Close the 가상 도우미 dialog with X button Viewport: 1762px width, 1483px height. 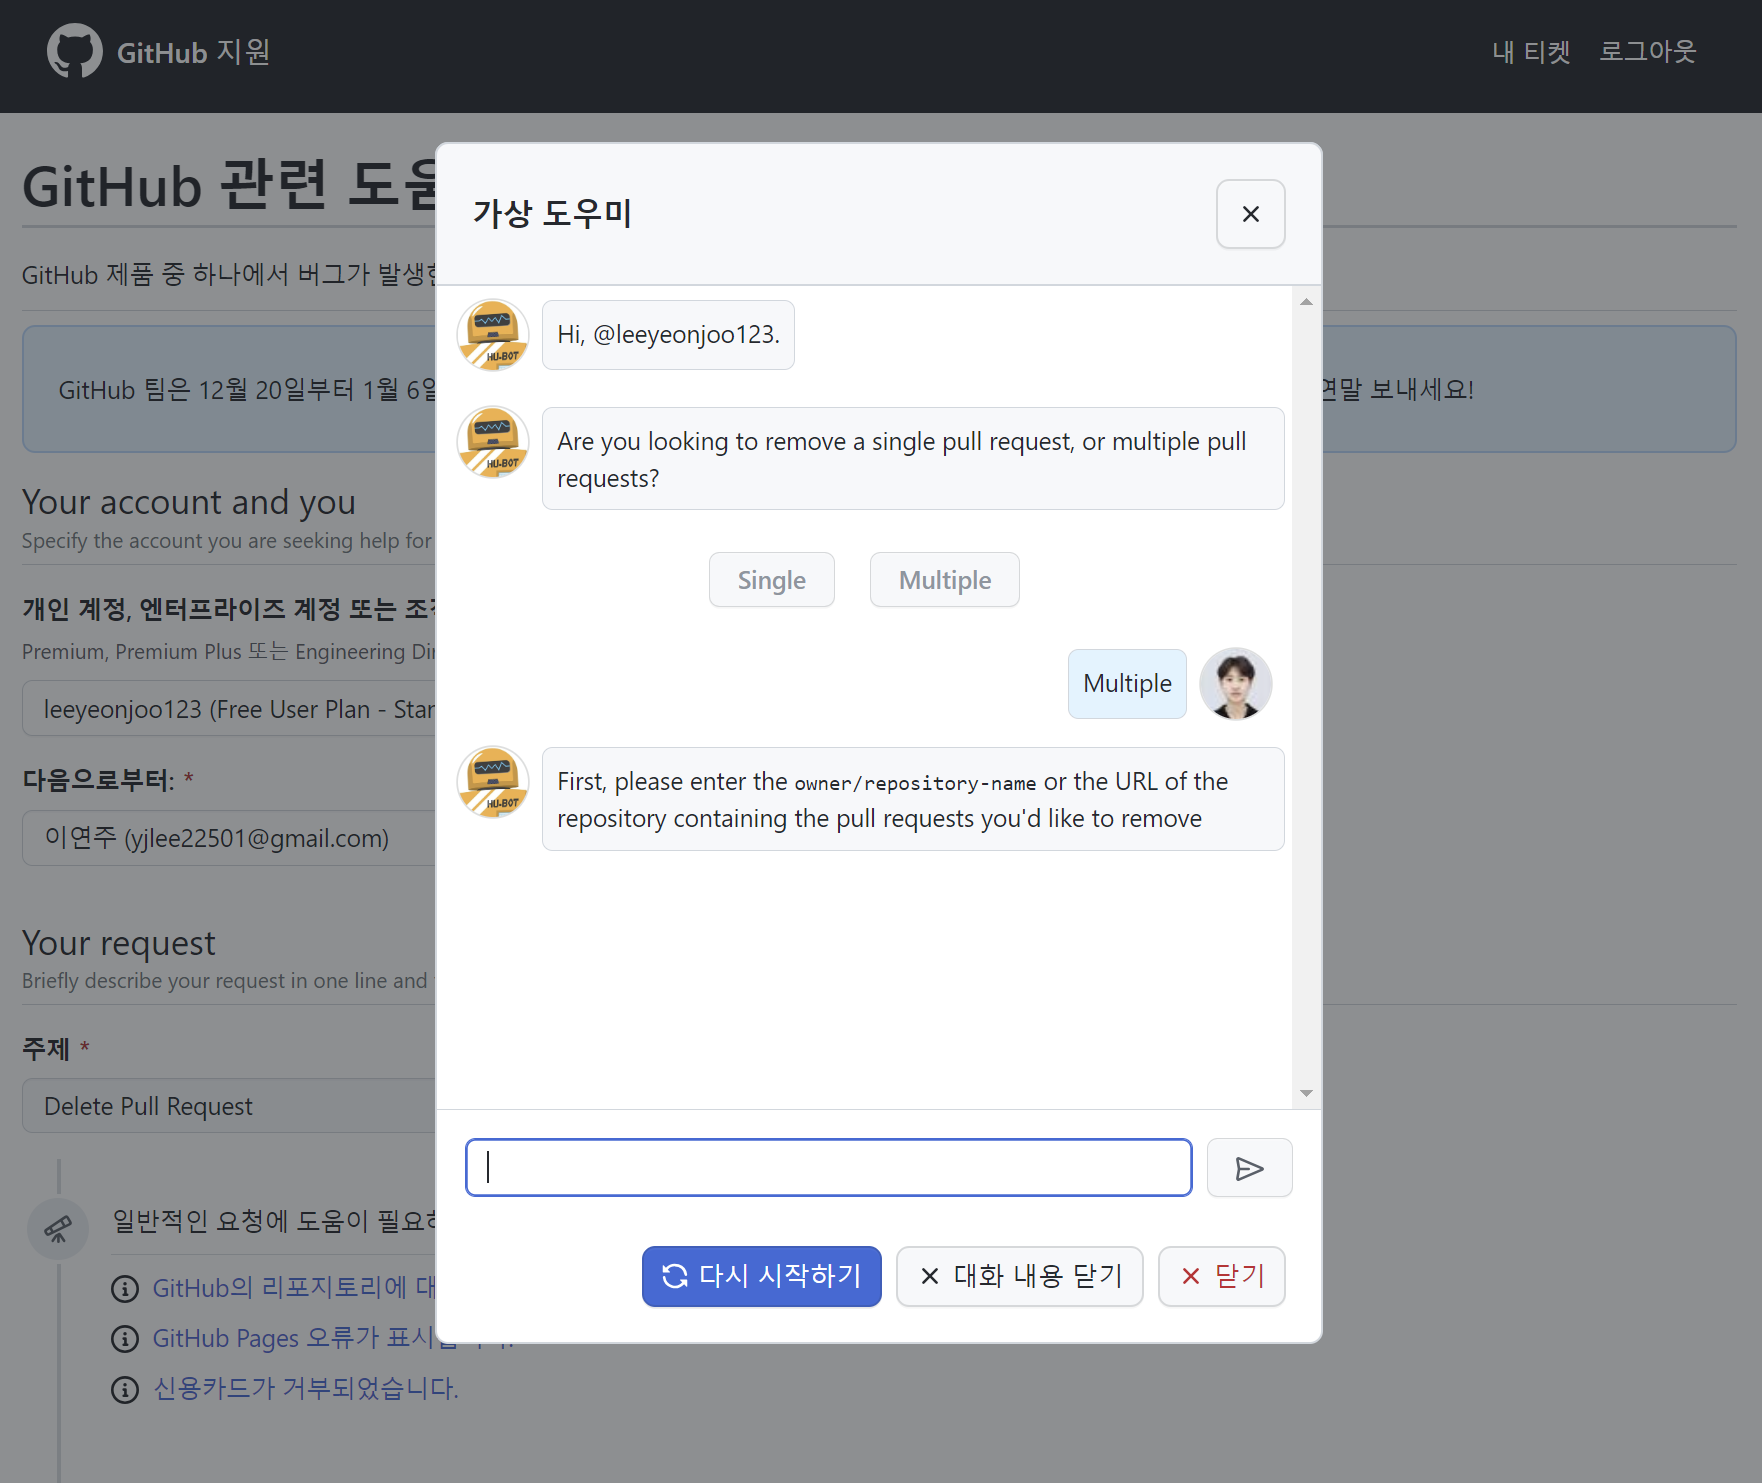[x=1250, y=214]
